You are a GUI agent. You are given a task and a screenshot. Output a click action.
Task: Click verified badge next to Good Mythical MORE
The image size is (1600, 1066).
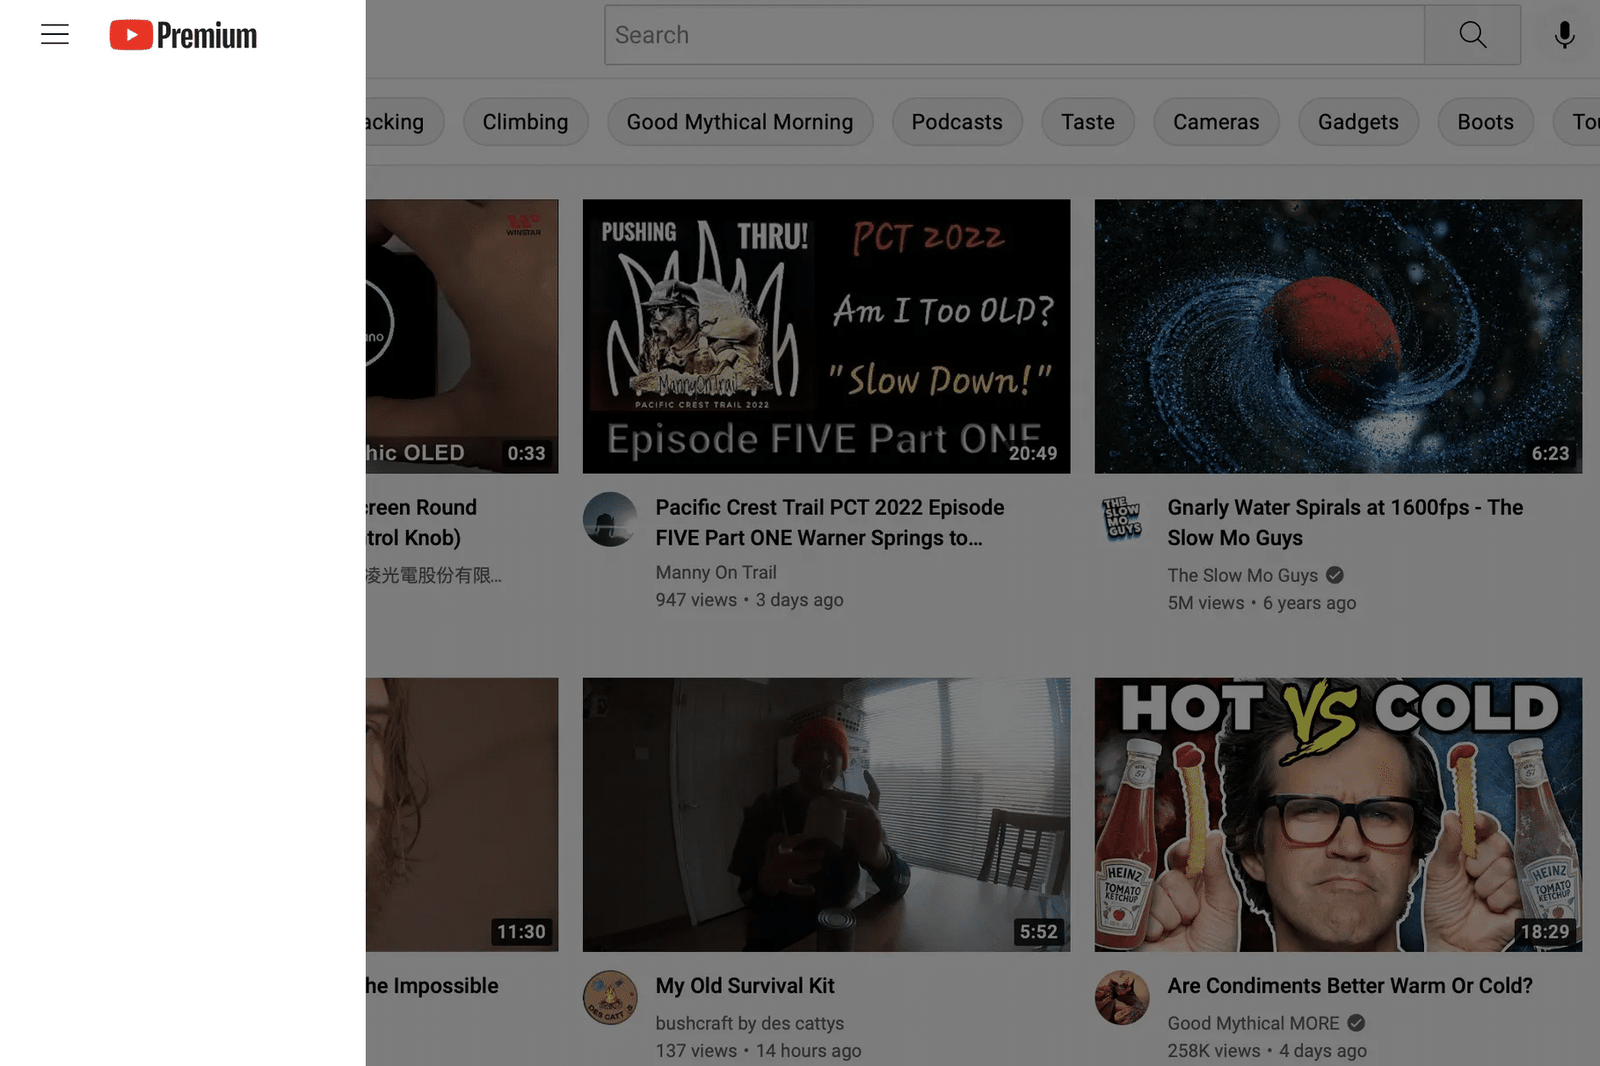1356,1023
